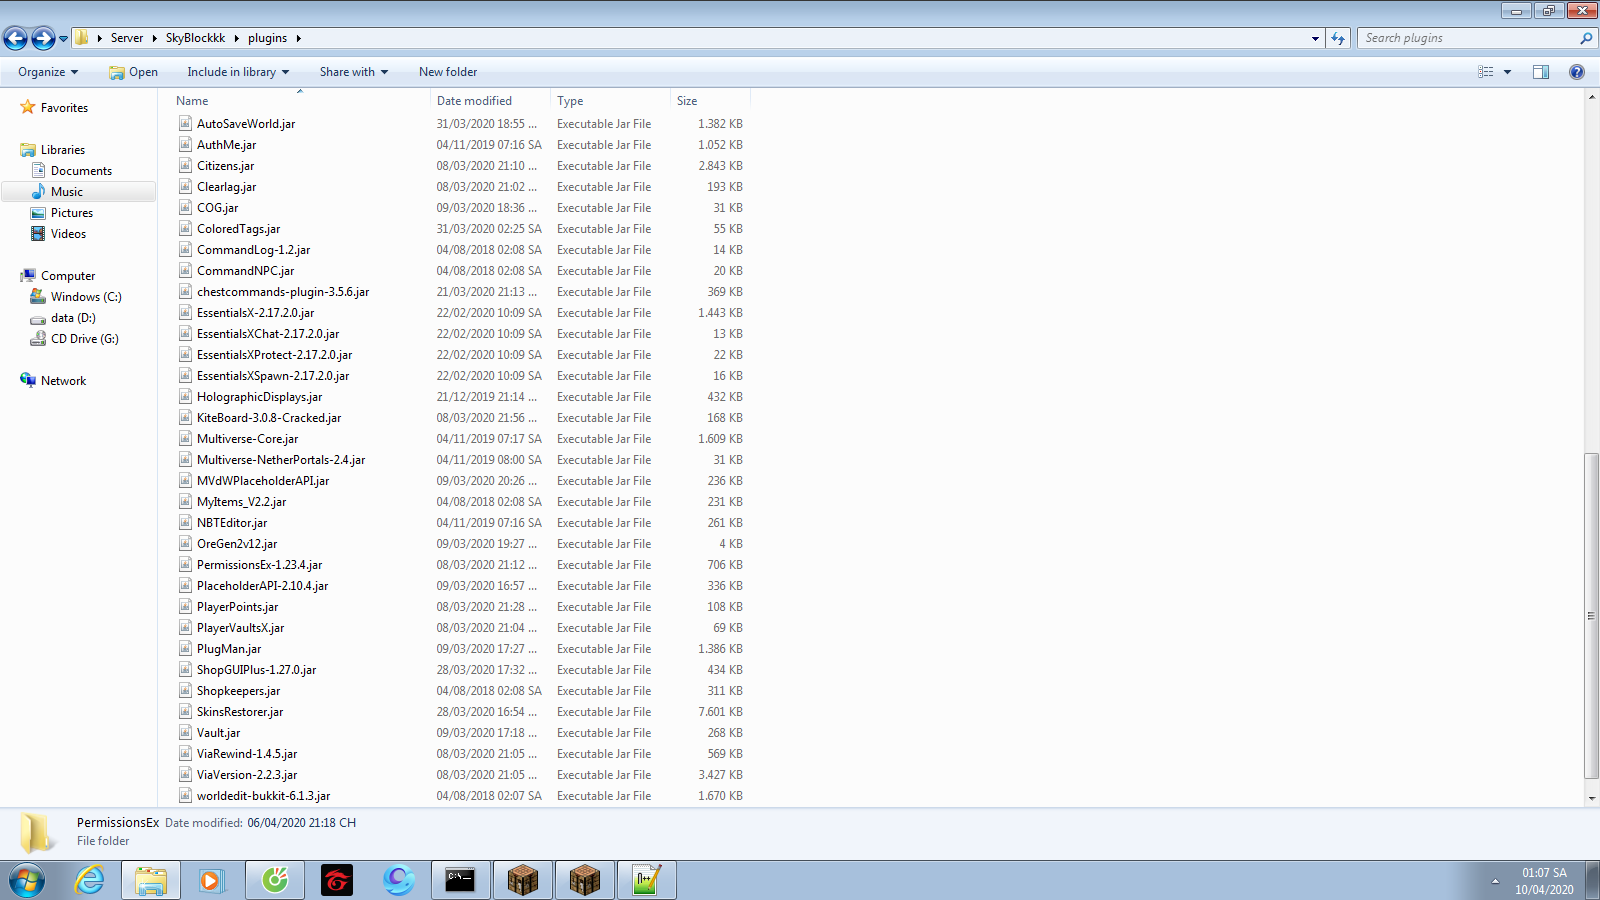The image size is (1600, 900).
Task: Open the CD Drive (G:)
Action: coord(85,339)
